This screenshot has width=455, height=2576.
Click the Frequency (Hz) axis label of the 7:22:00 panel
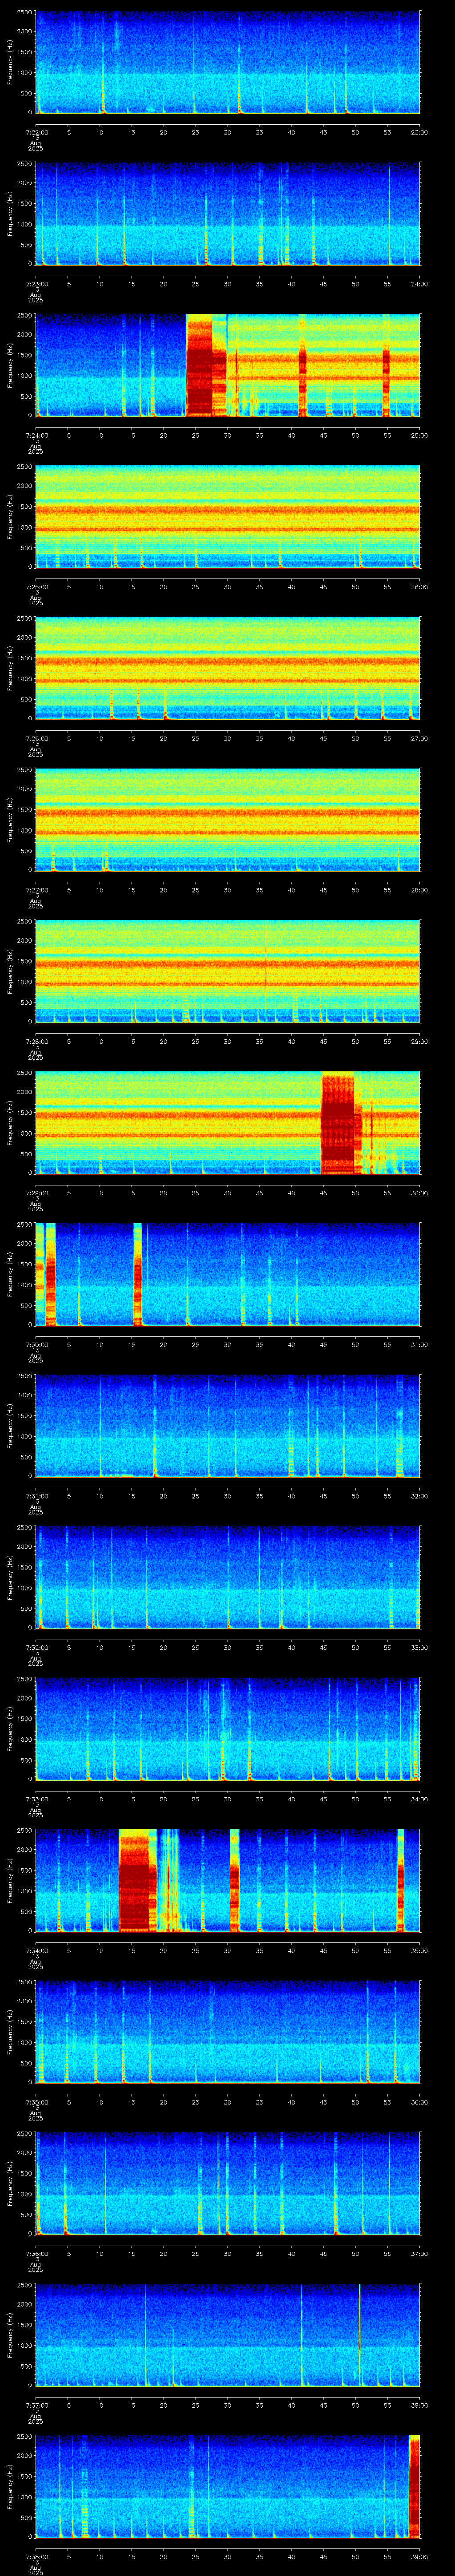(x=10, y=62)
